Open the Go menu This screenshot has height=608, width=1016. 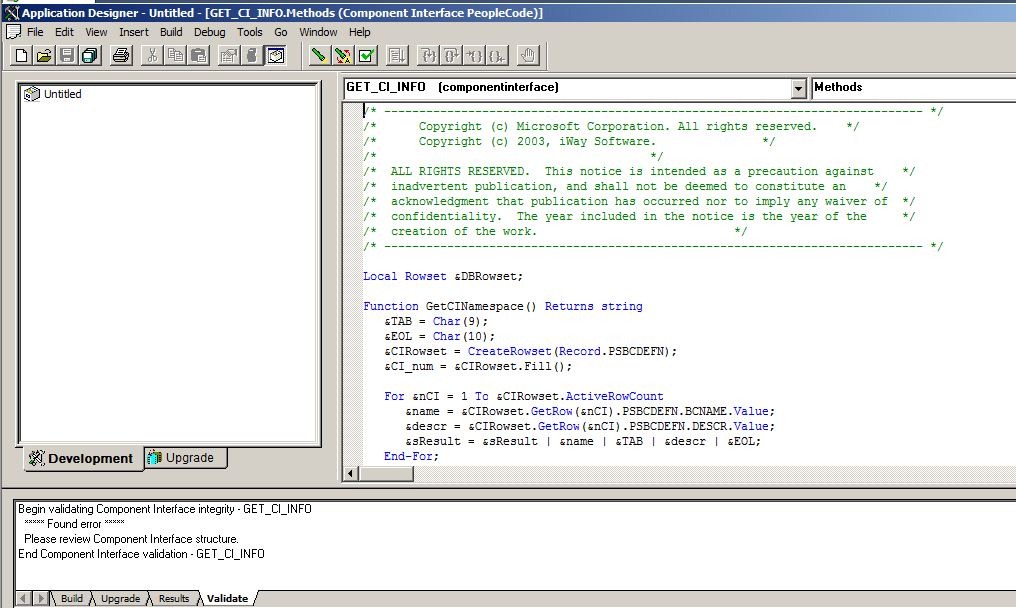(281, 32)
